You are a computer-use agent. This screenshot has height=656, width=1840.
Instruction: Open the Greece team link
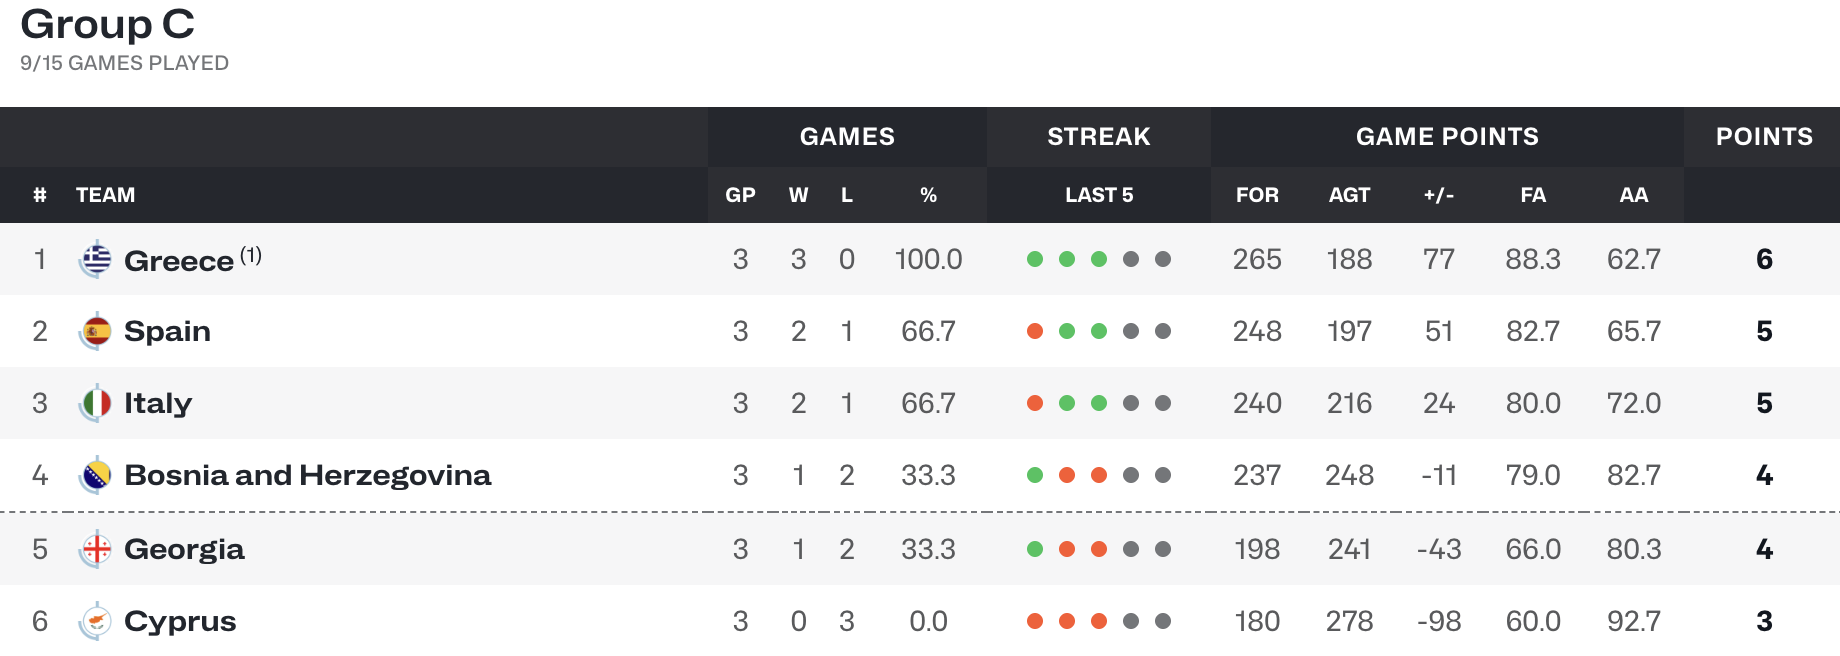point(179,261)
